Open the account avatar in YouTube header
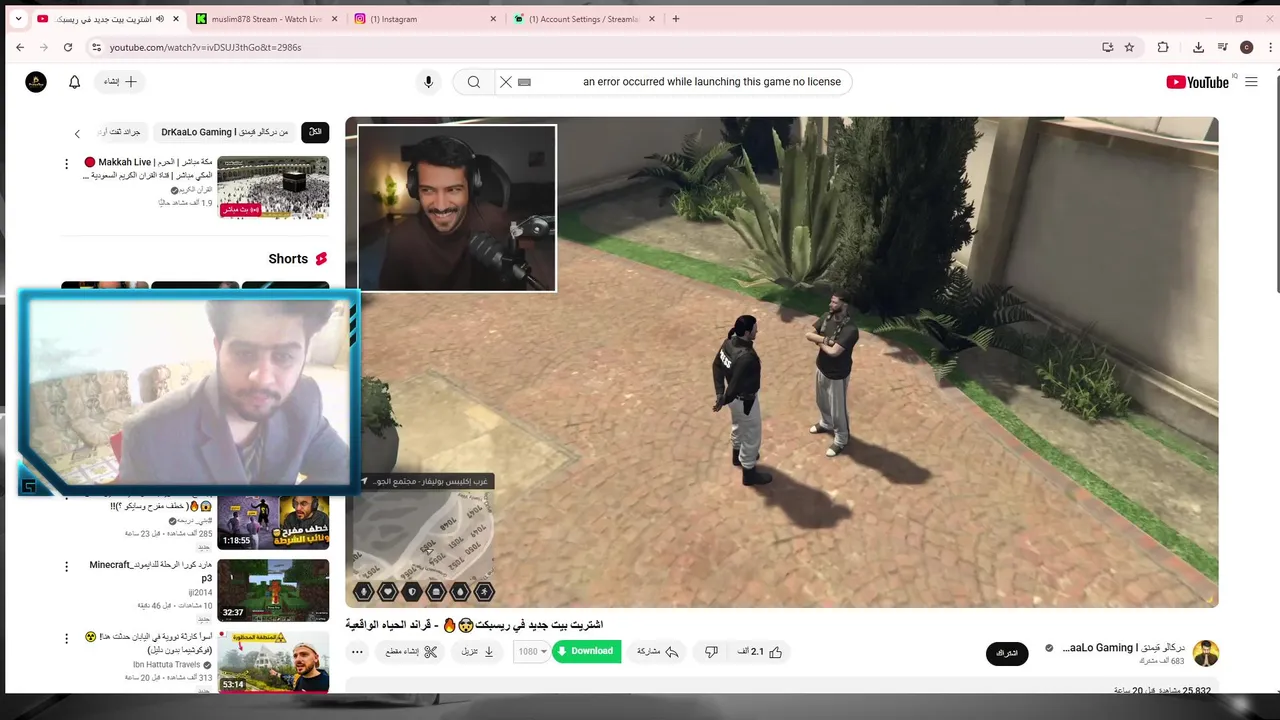 pyautogui.click(x=36, y=82)
